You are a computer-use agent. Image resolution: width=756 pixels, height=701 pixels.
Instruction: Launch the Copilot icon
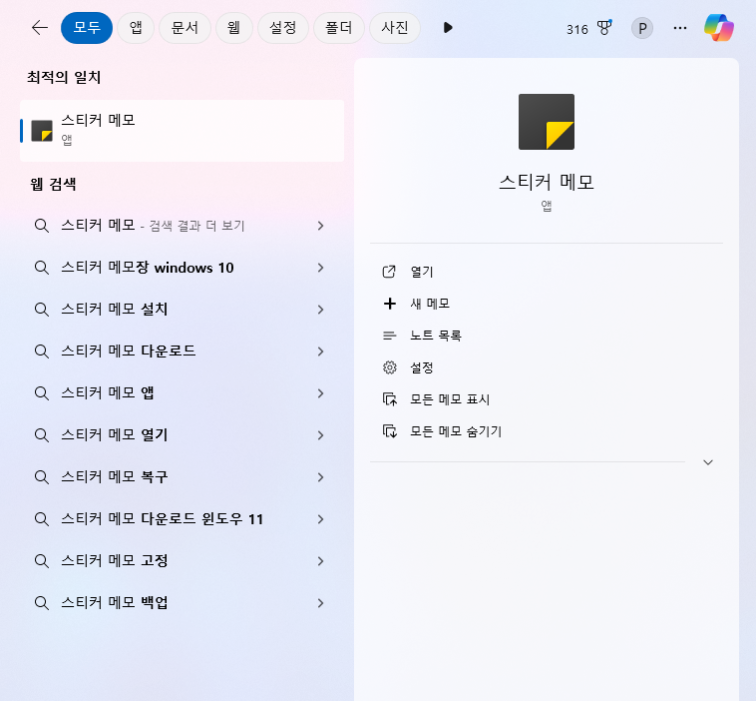(x=719, y=27)
